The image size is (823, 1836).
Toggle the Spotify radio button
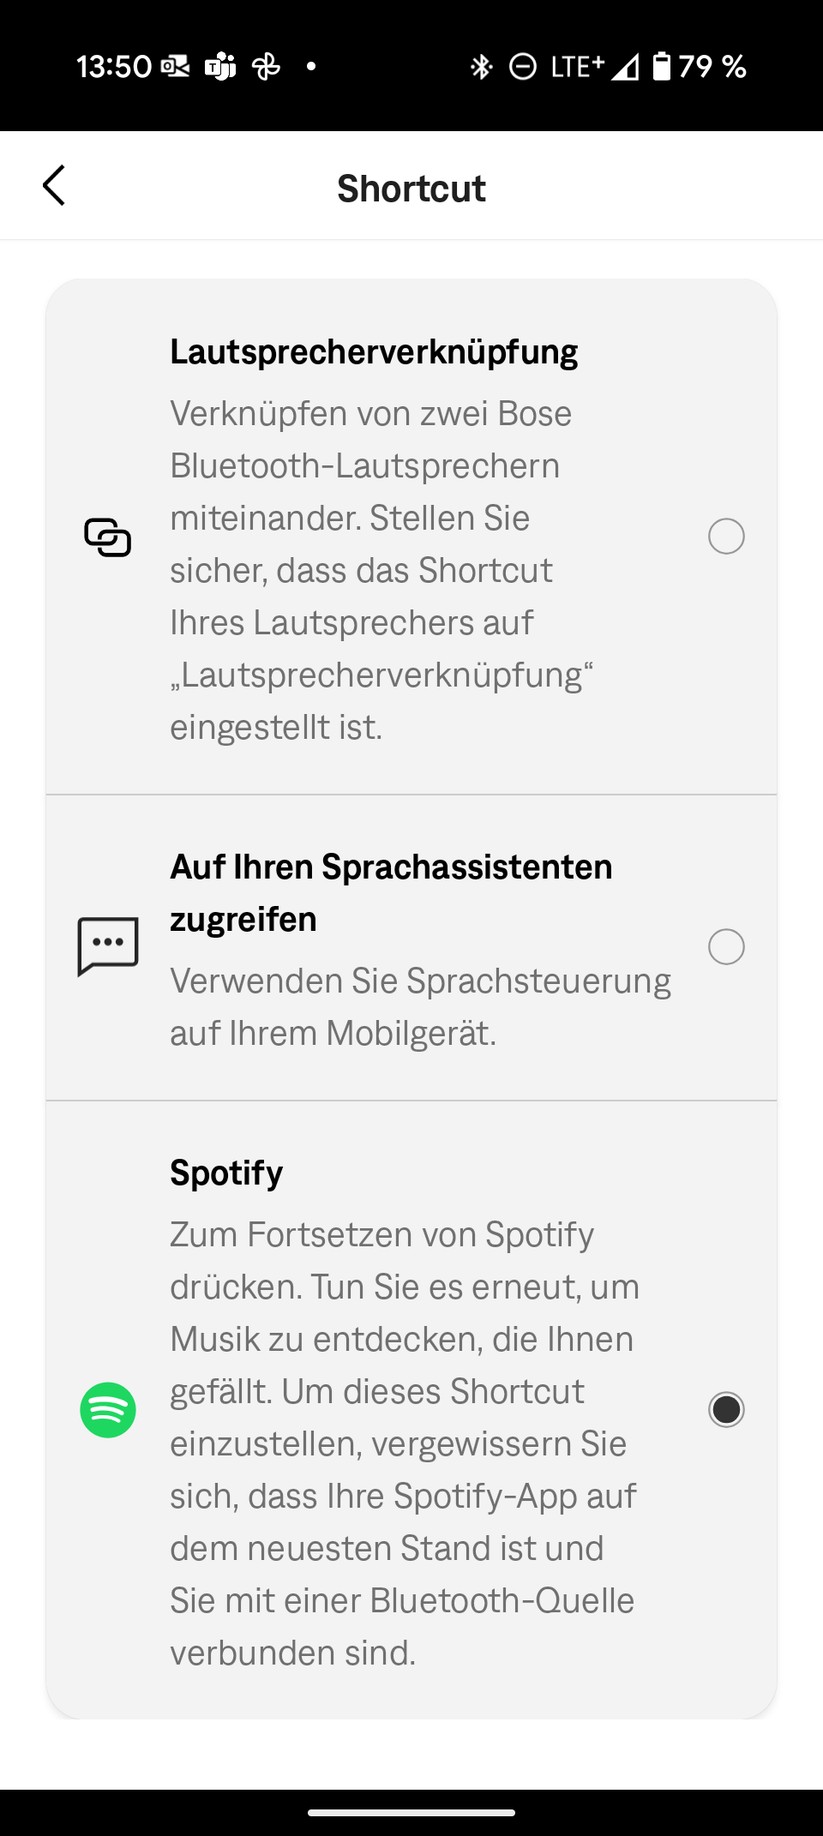pyautogui.click(x=726, y=1410)
